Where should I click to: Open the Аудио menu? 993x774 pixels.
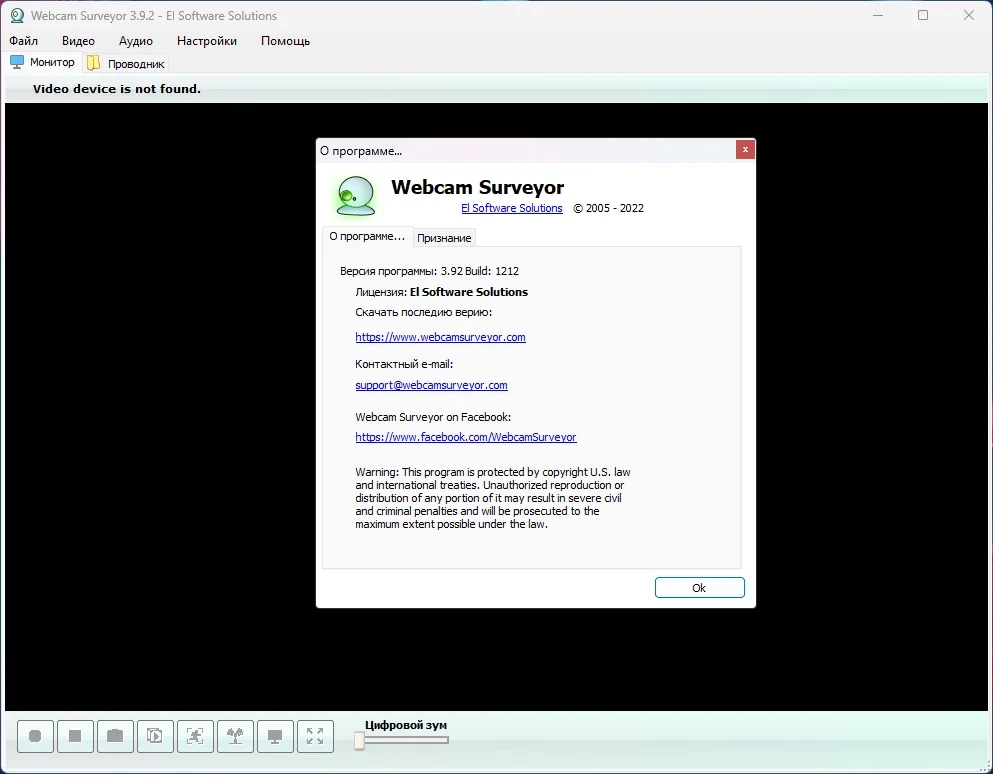[x=136, y=41]
